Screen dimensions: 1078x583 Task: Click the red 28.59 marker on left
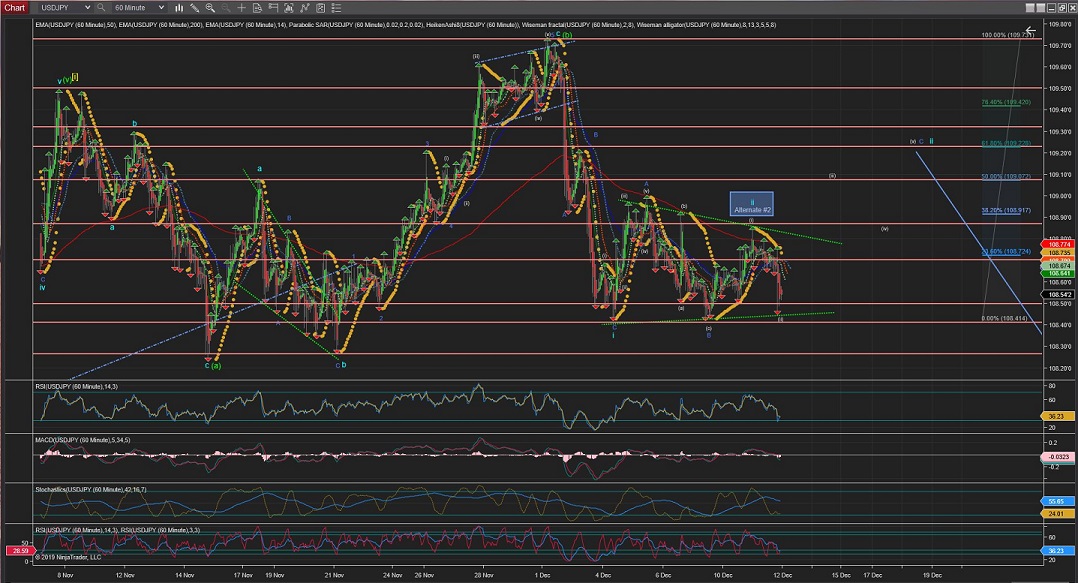point(19,551)
